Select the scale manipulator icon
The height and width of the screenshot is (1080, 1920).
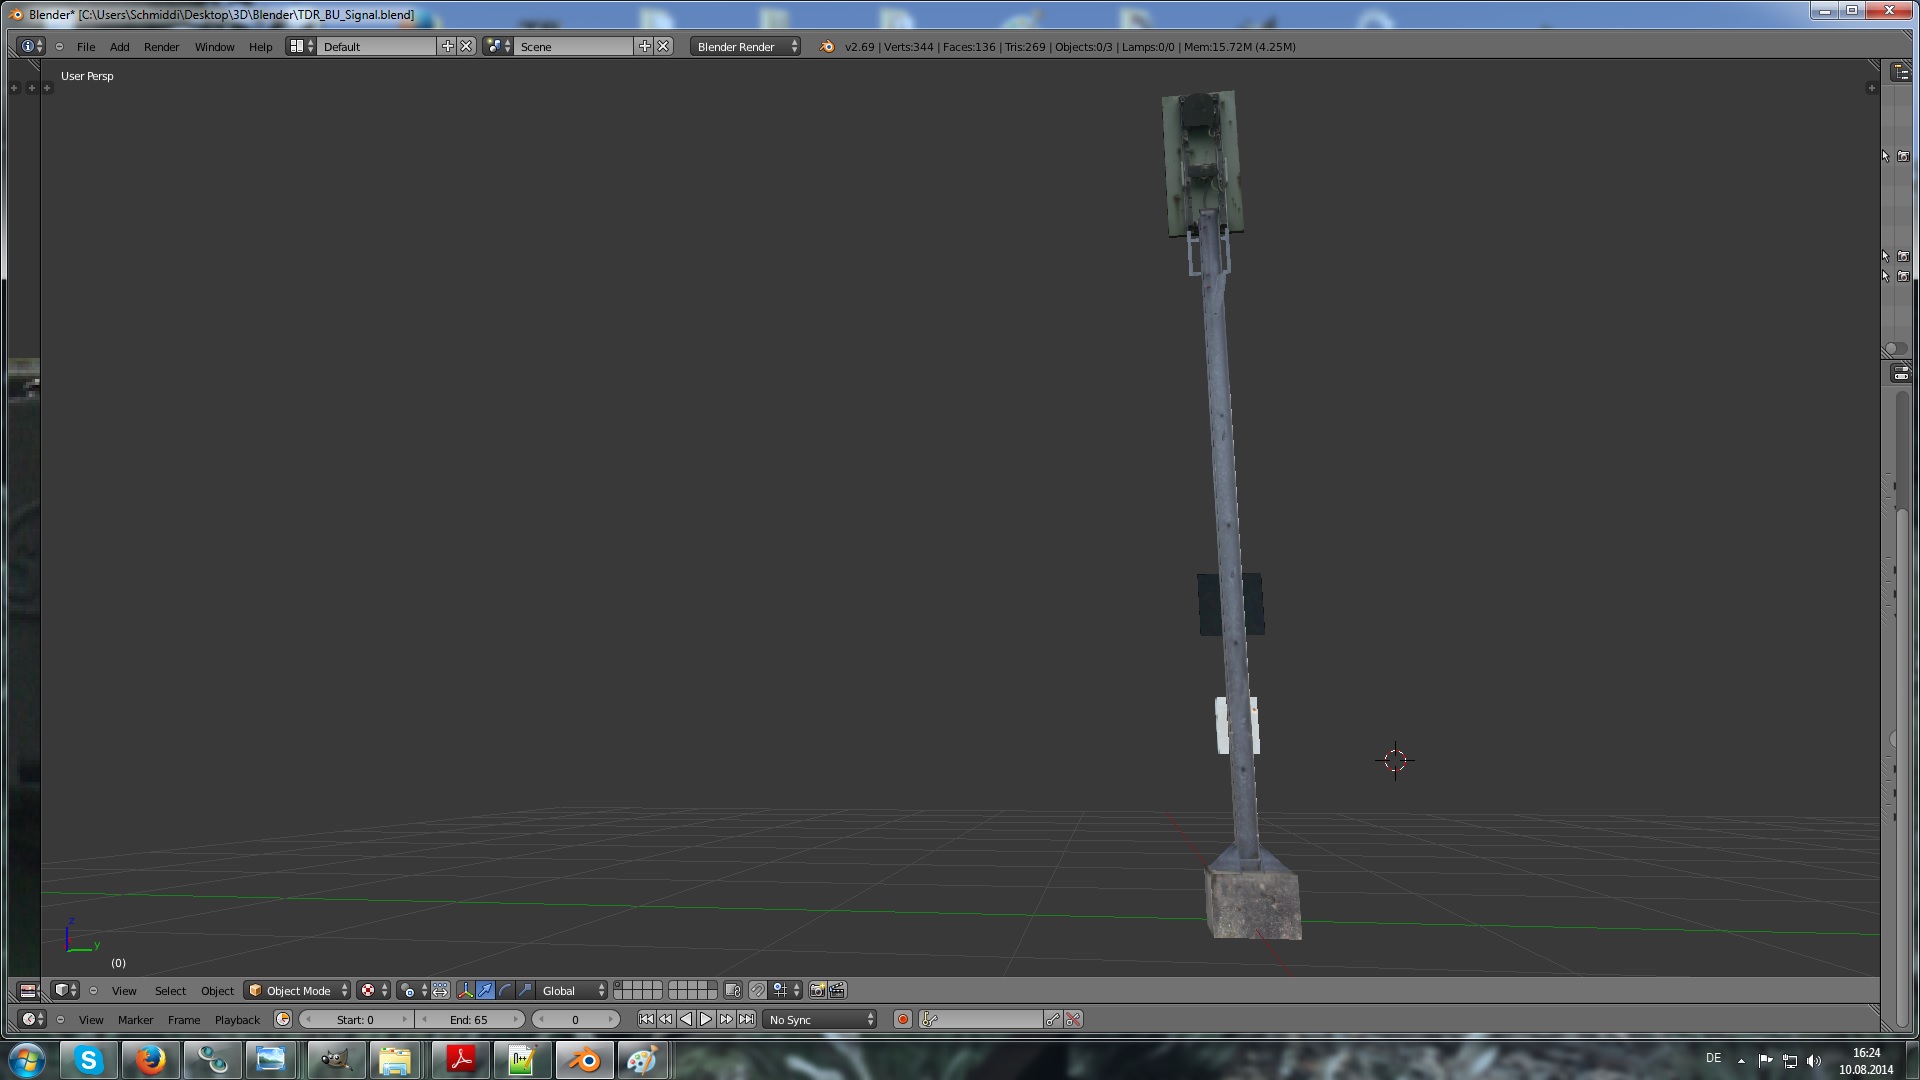(525, 990)
